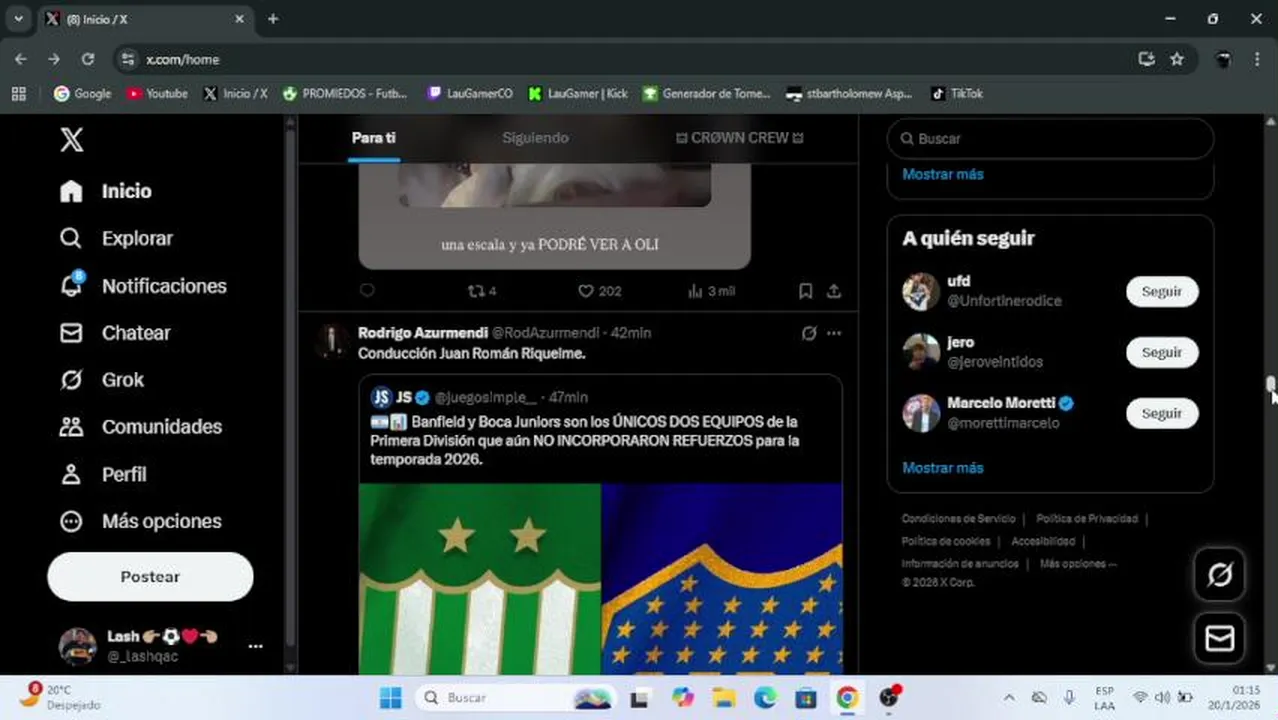The height and width of the screenshot is (720, 1278).
Task: Open the TikTok bookmark
Action: [957, 93]
